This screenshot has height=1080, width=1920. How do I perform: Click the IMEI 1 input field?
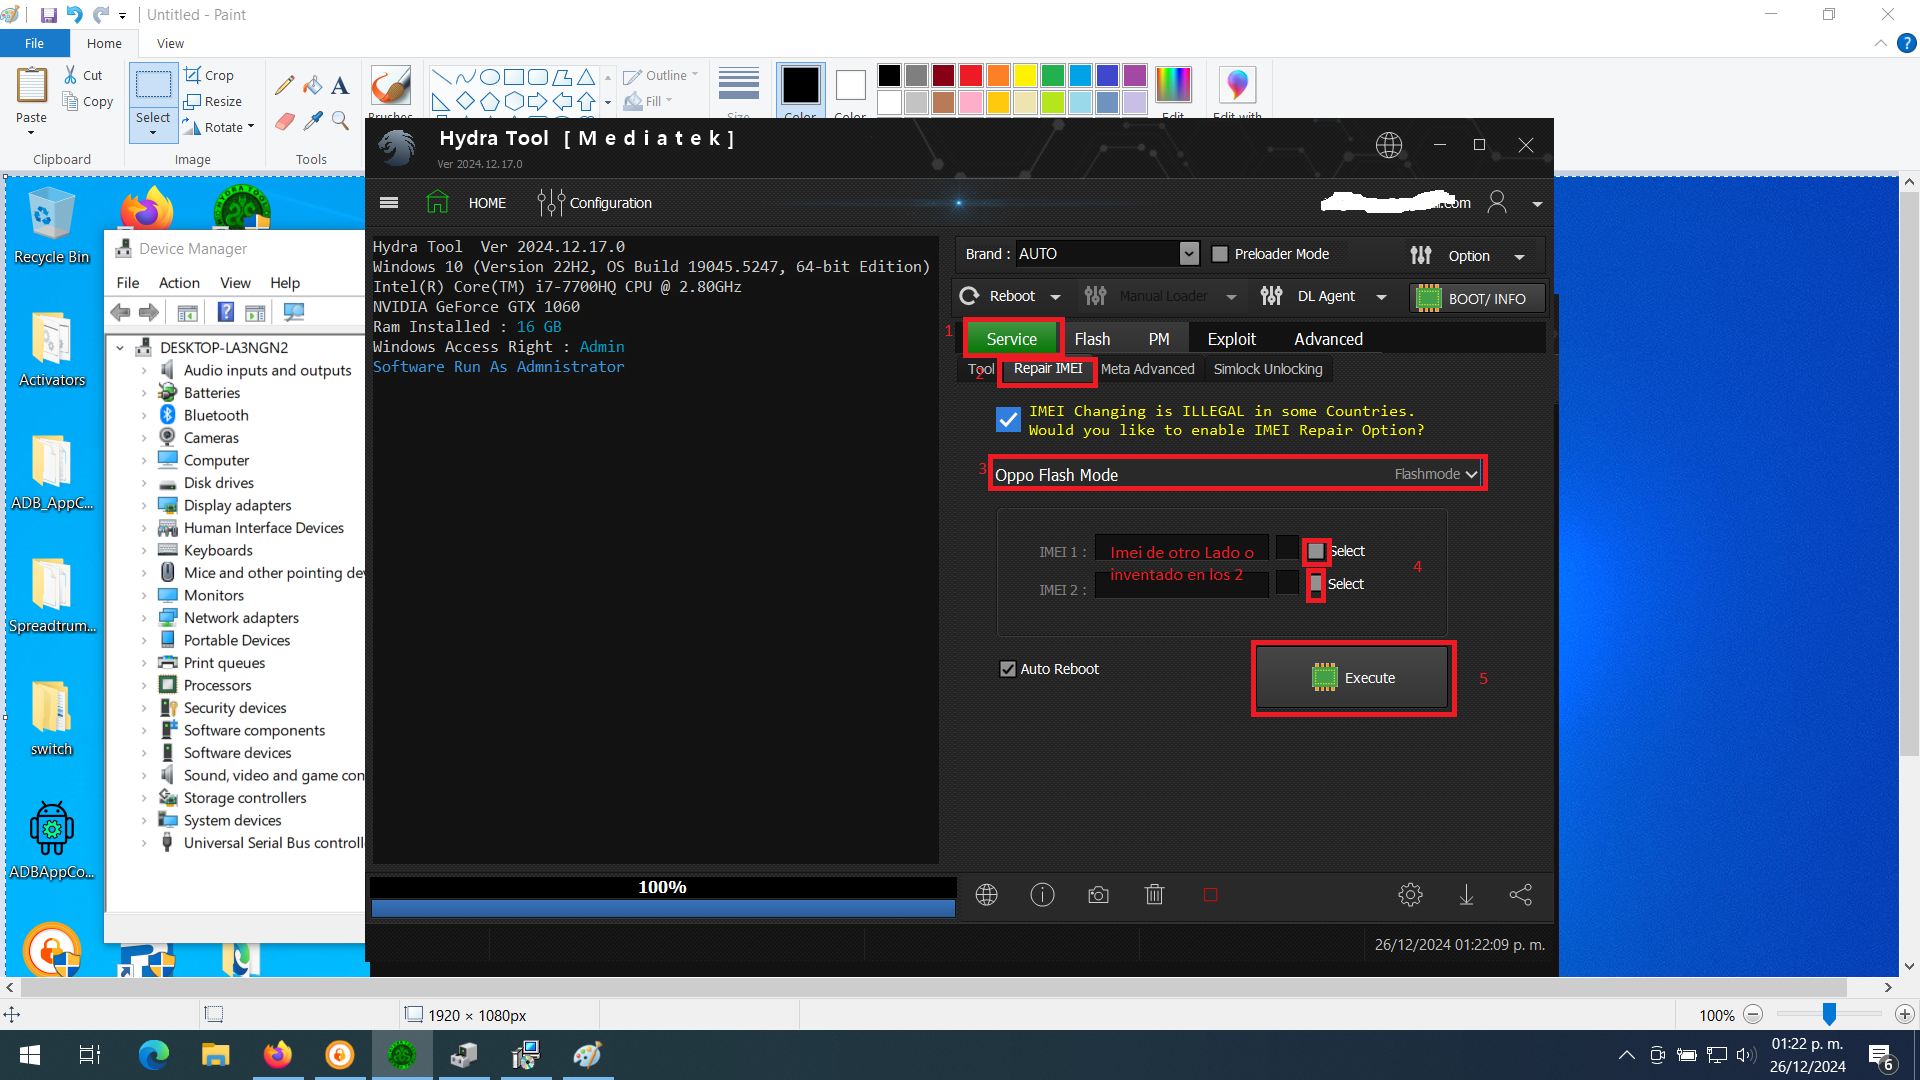tap(1182, 549)
